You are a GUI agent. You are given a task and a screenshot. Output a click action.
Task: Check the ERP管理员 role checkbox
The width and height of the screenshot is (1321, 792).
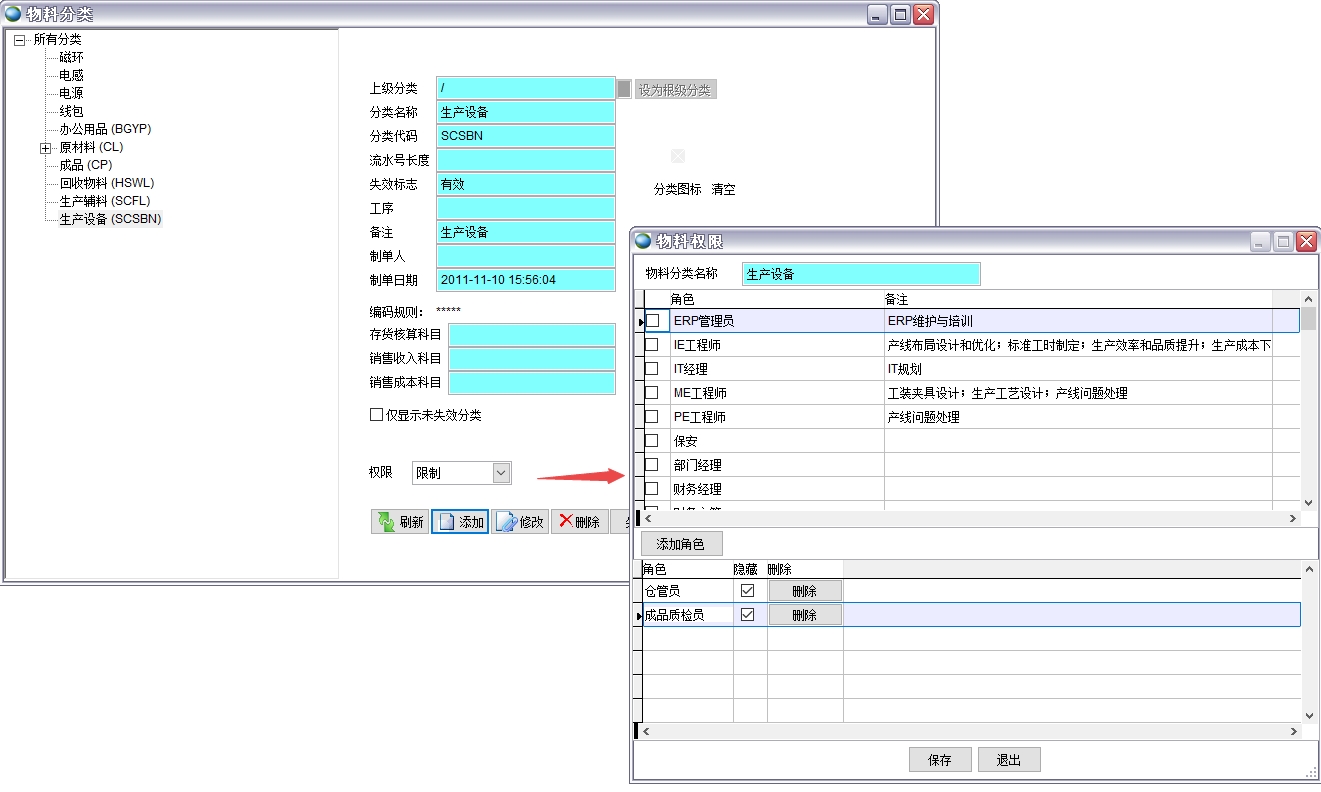(653, 321)
